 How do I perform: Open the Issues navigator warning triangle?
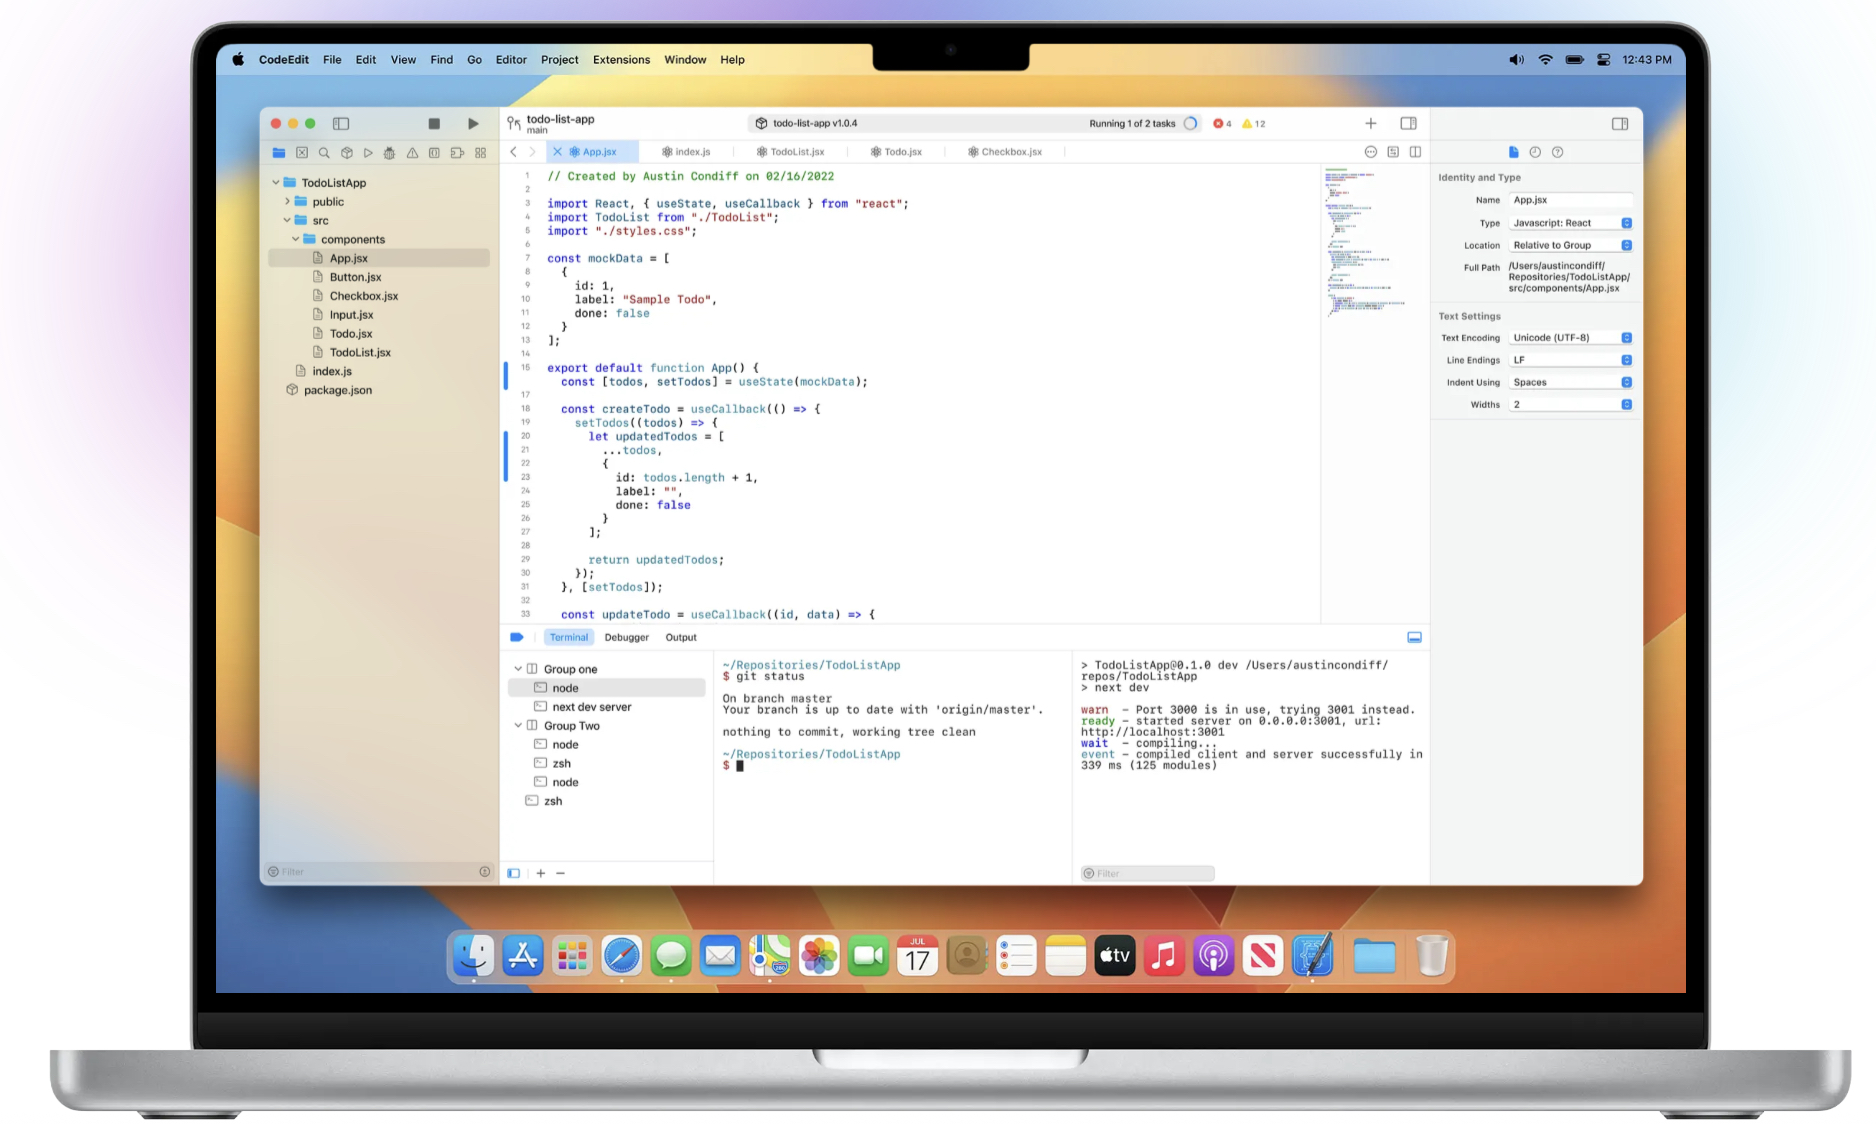[412, 152]
